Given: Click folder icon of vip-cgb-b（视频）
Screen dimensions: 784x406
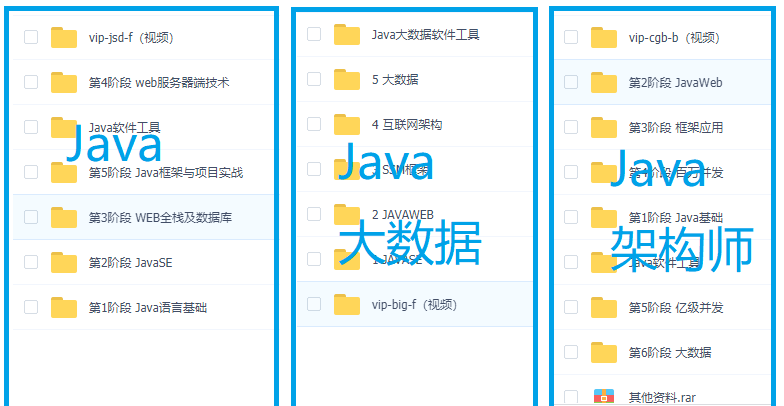Looking at the screenshot, I should (604, 38).
